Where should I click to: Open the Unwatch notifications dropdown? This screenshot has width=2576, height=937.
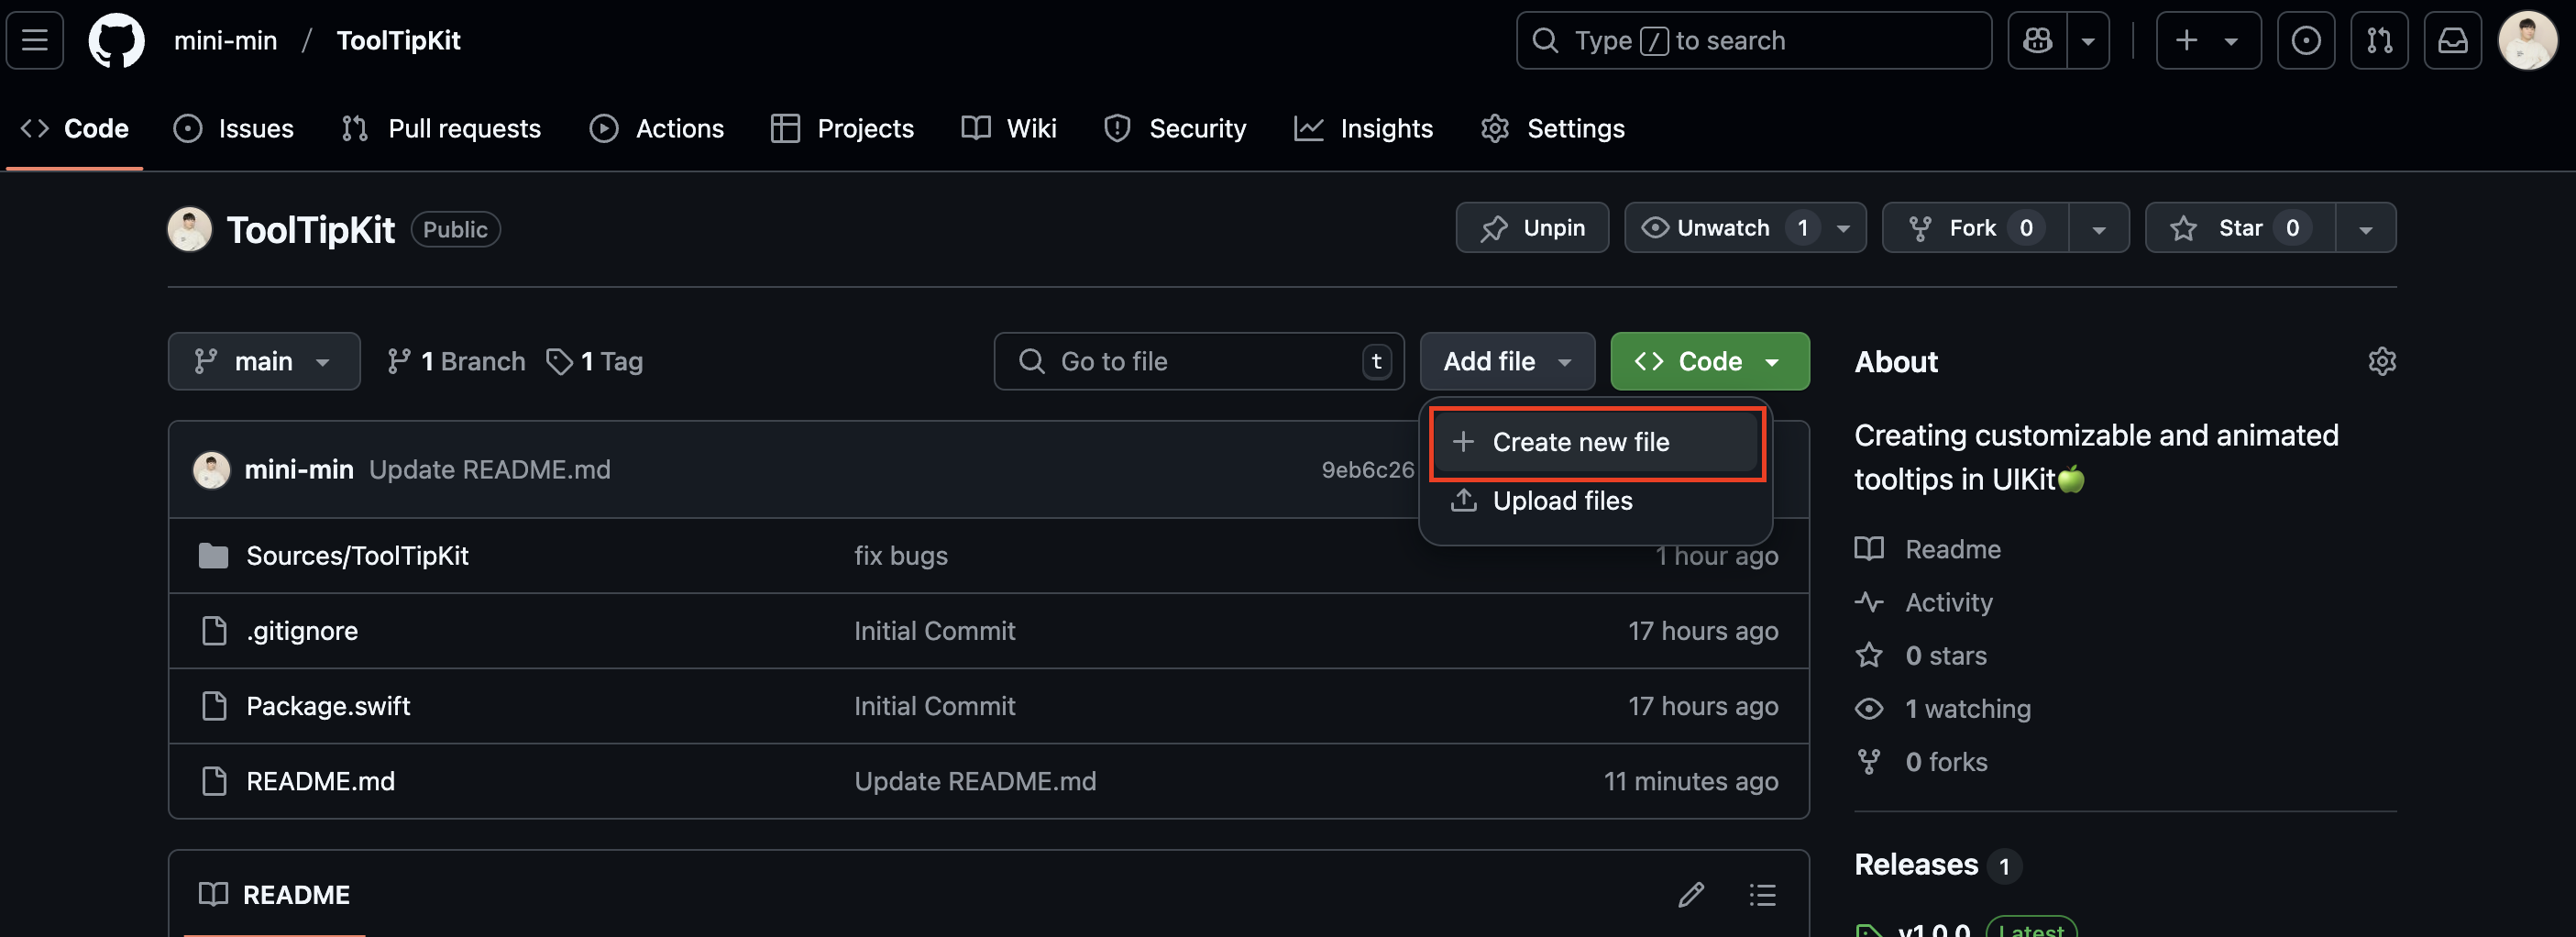[1745, 228]
